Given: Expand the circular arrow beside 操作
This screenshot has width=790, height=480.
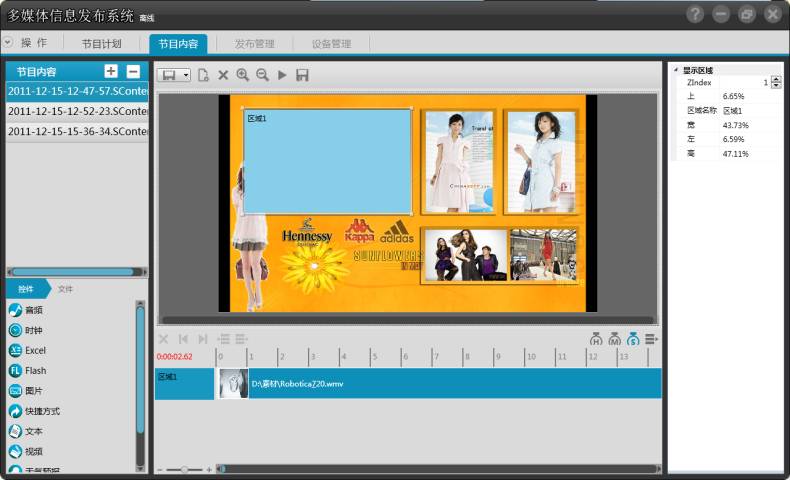Looking at the screenshot, I should coord(8,42).
